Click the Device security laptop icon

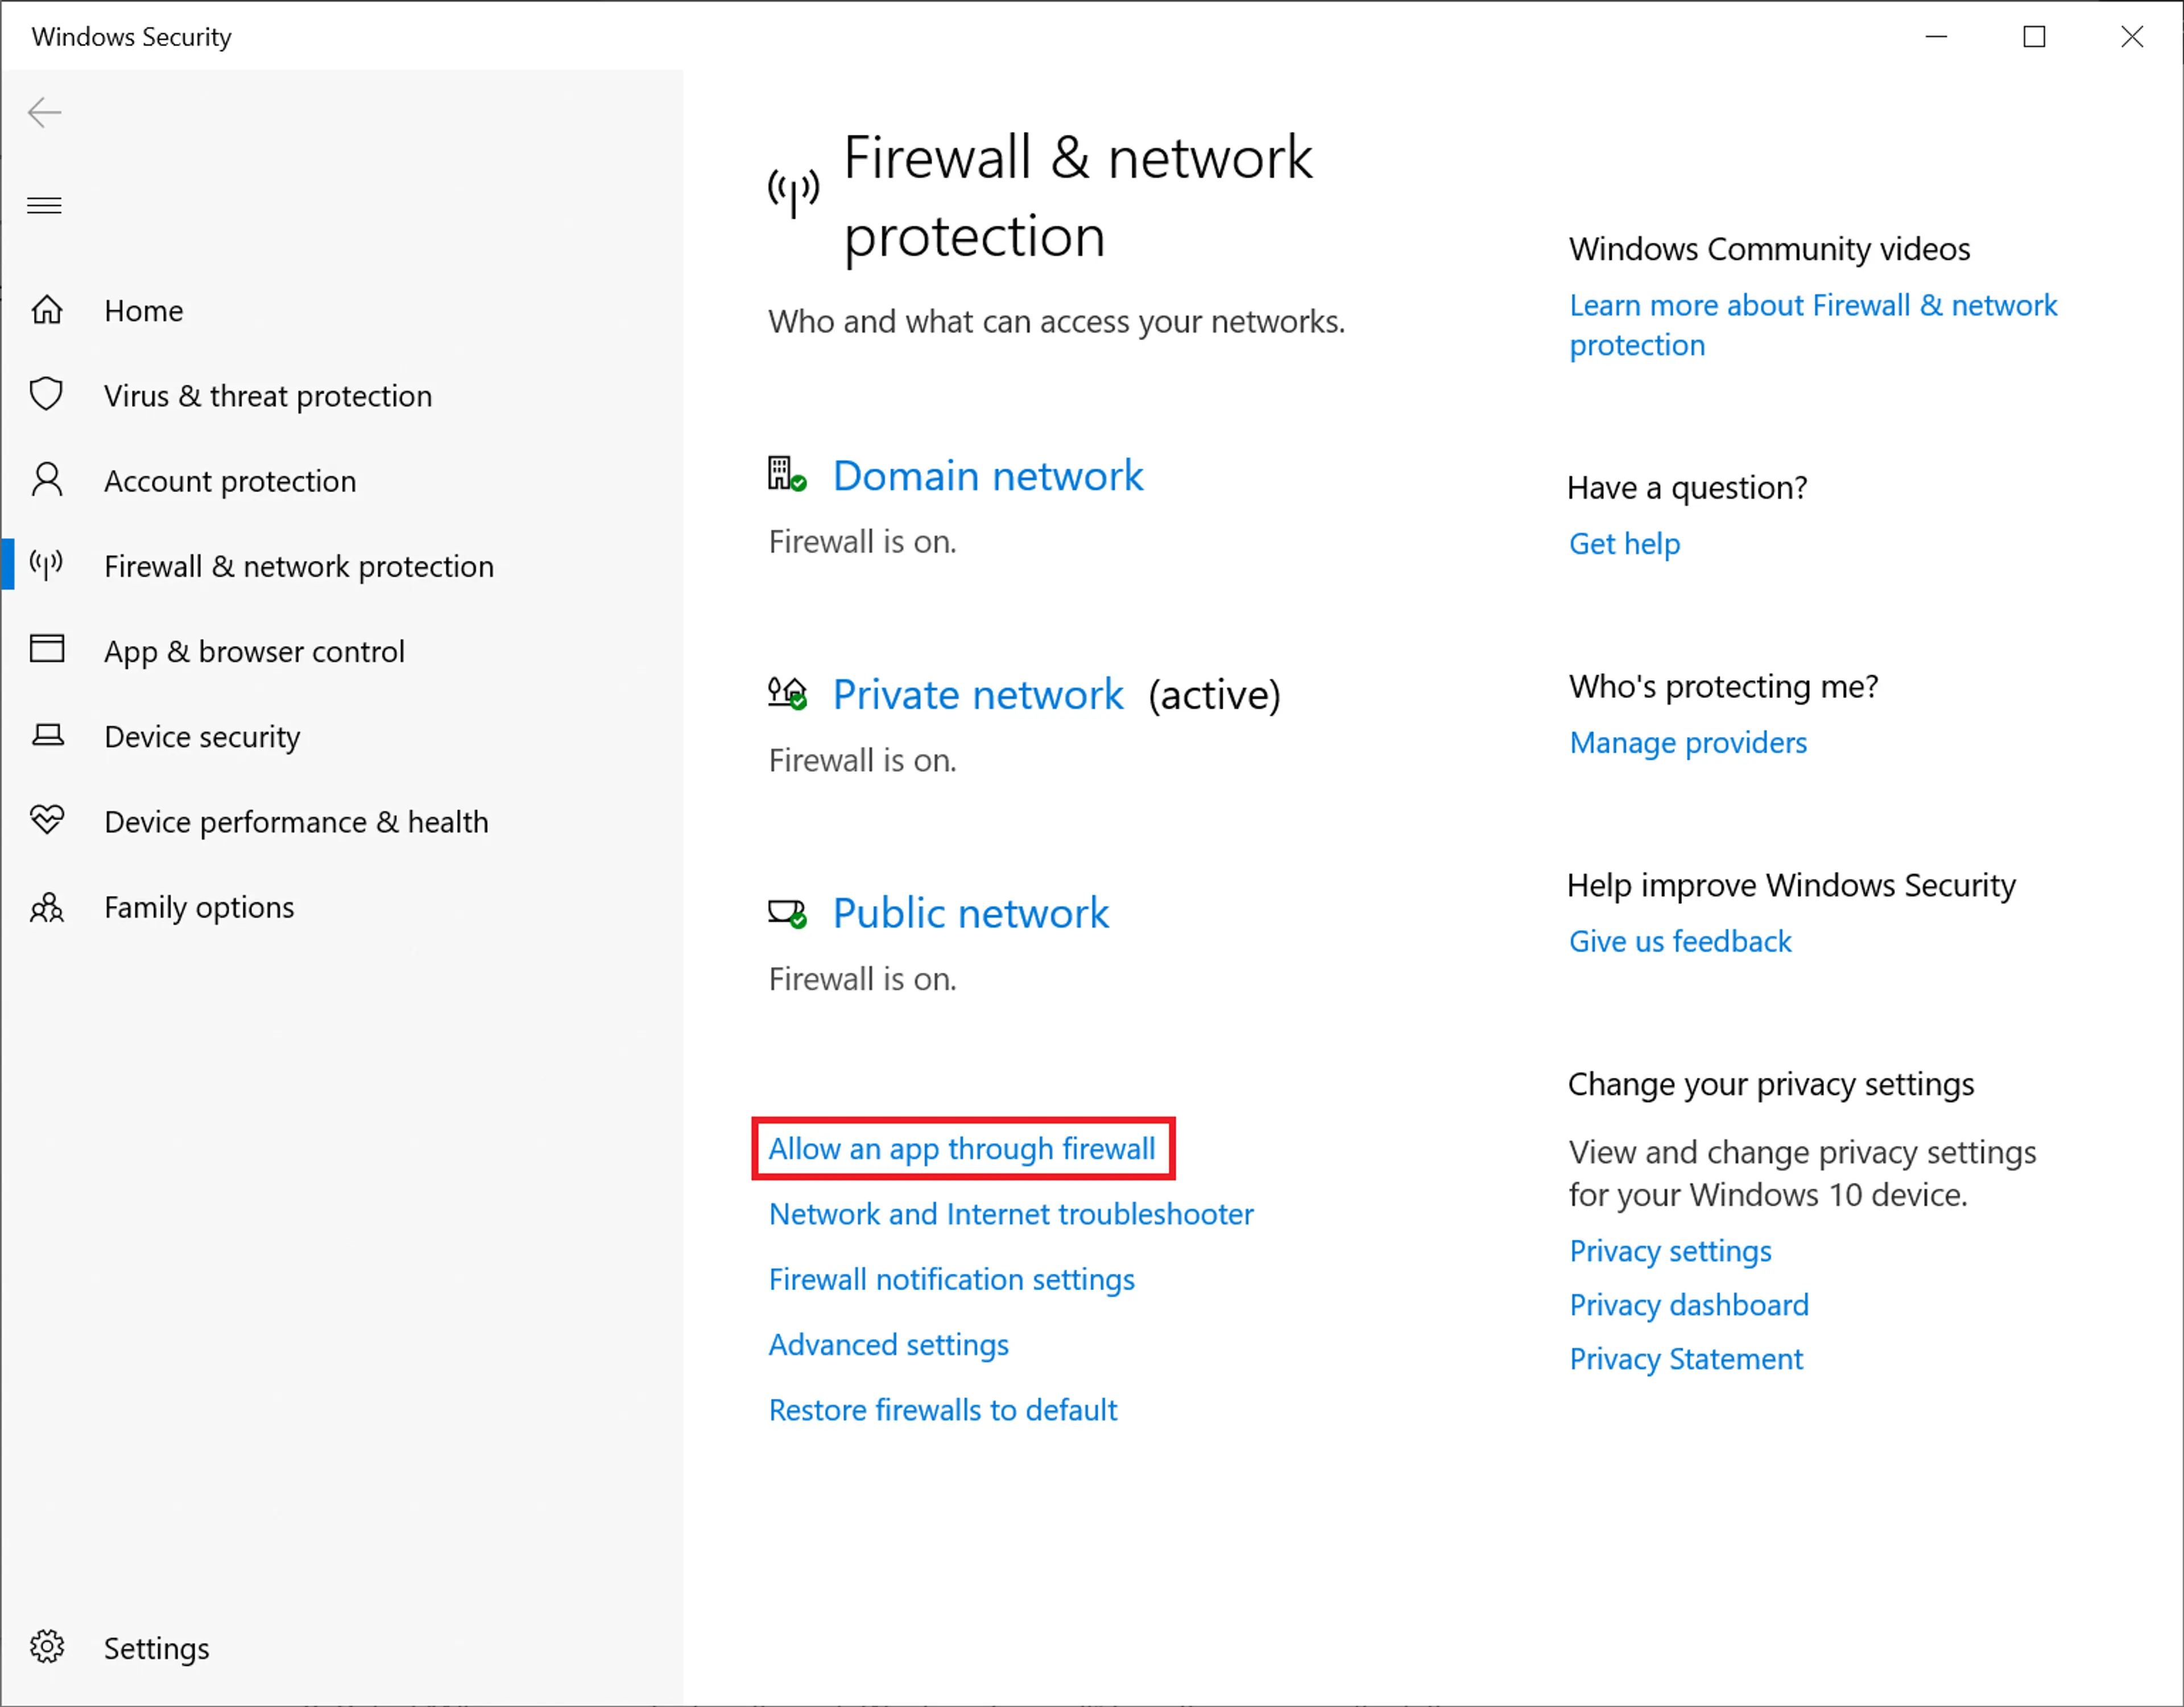pos(47,736)
